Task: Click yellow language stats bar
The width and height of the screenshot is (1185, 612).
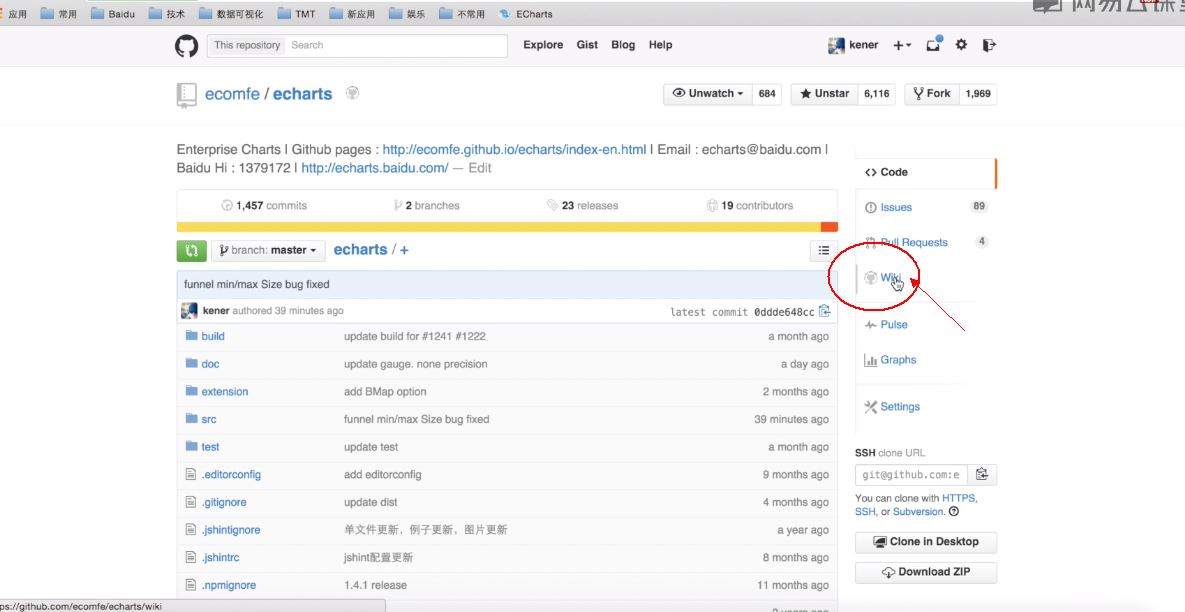Action: tap(499, 227)
